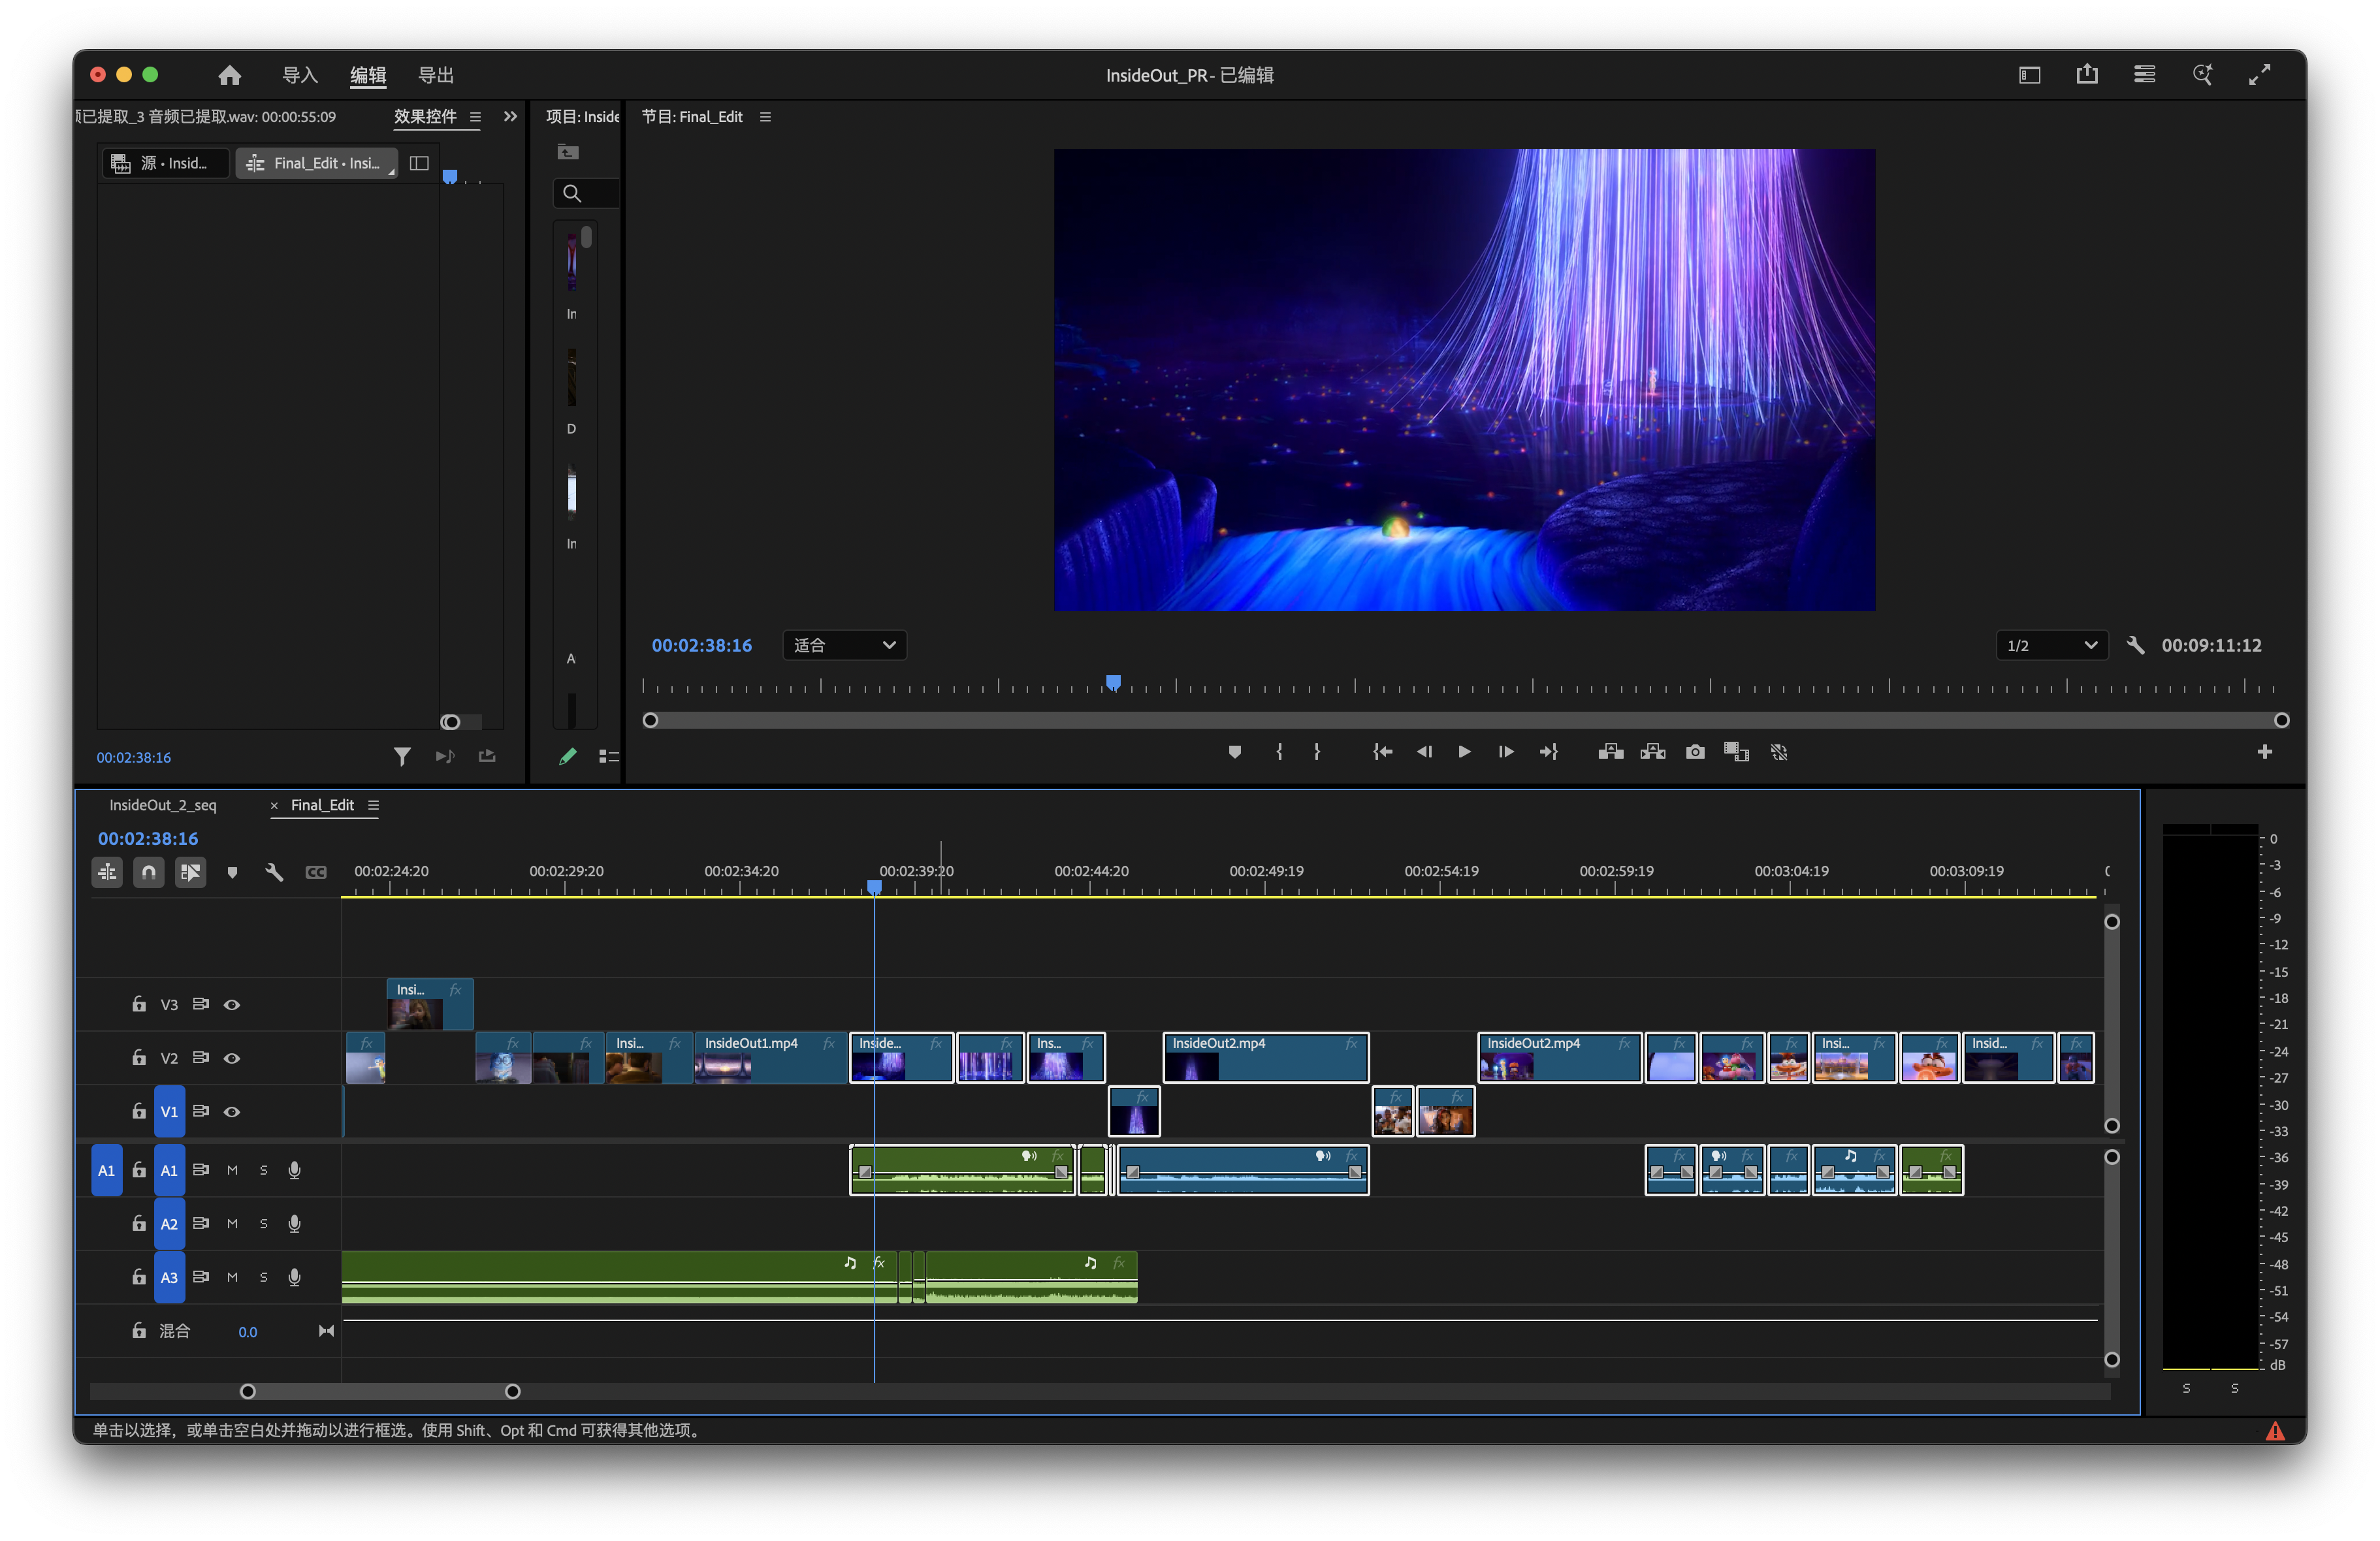Open timeline display settings wrench
The height and width of the screenshot is (1541, 2380).
coord(274,872)
